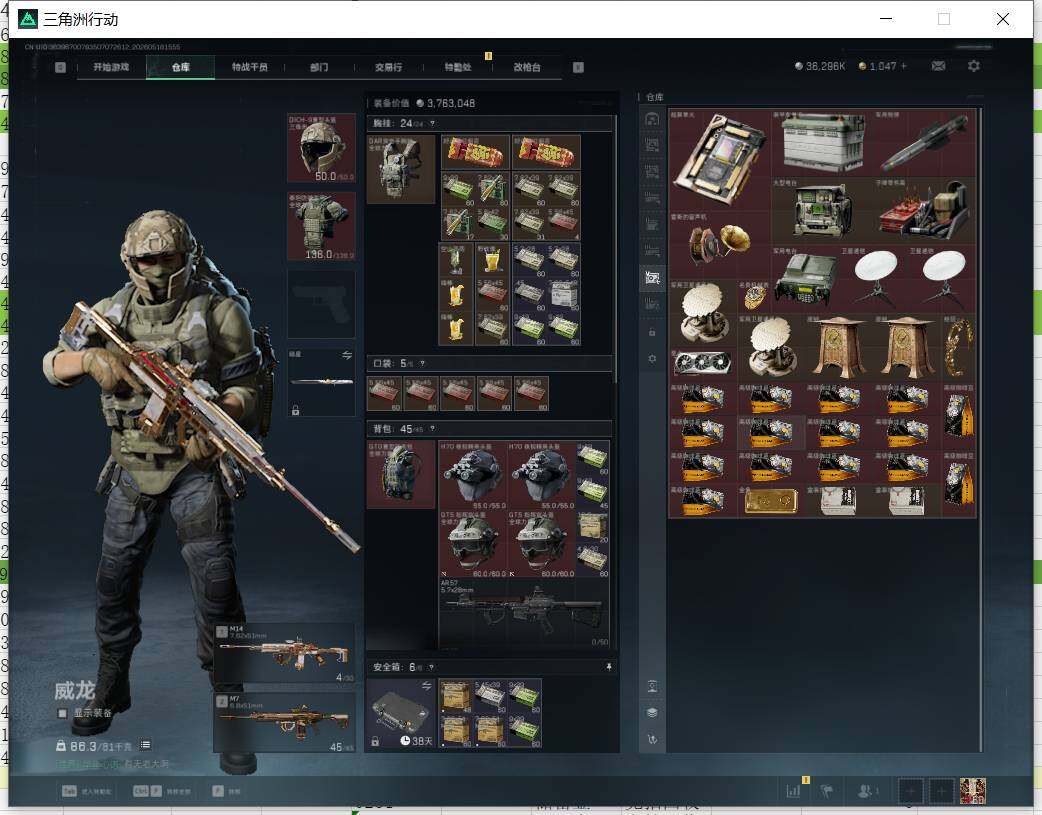This screenshot has height=815, width=1042.
Task: Select the missile-shaped item in warehouse top row
Action: pyautogui.click(x=925, y=143)
